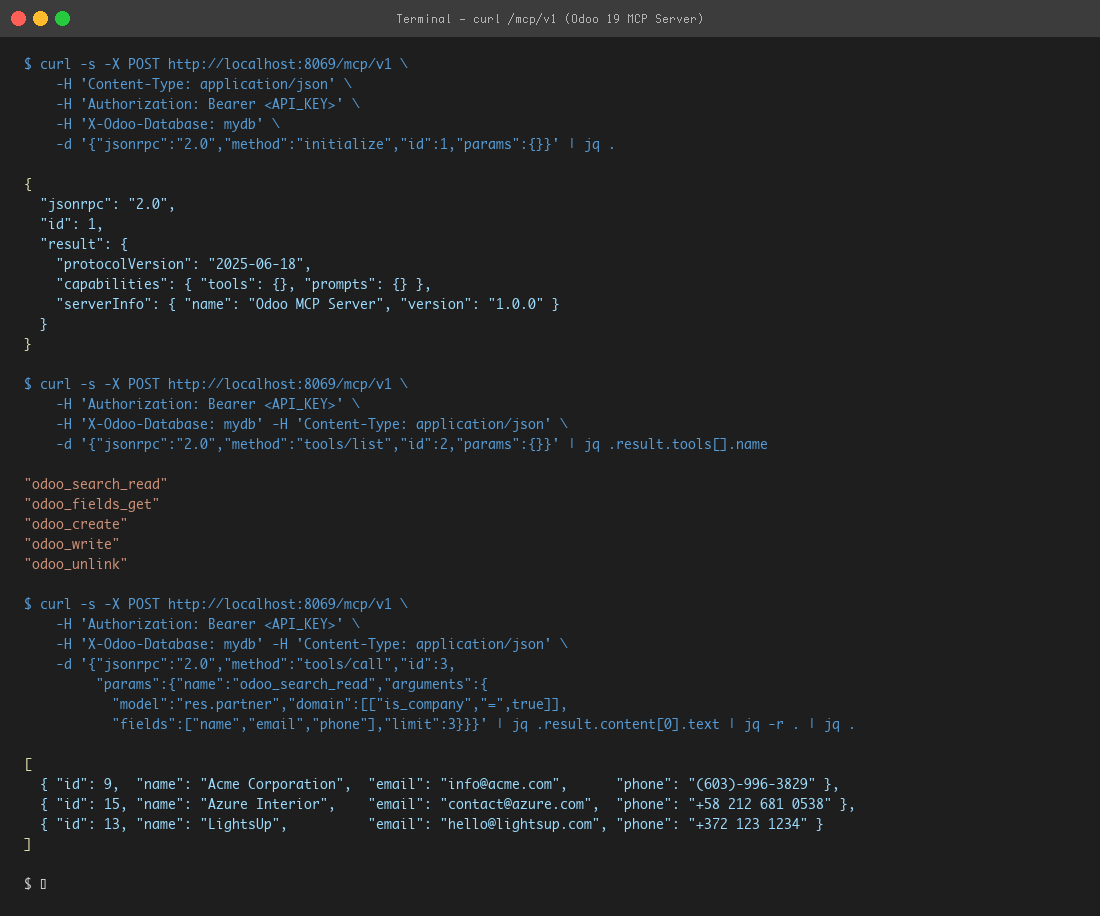Click the phone '+372 123 1234'

(x=748, y=824)
